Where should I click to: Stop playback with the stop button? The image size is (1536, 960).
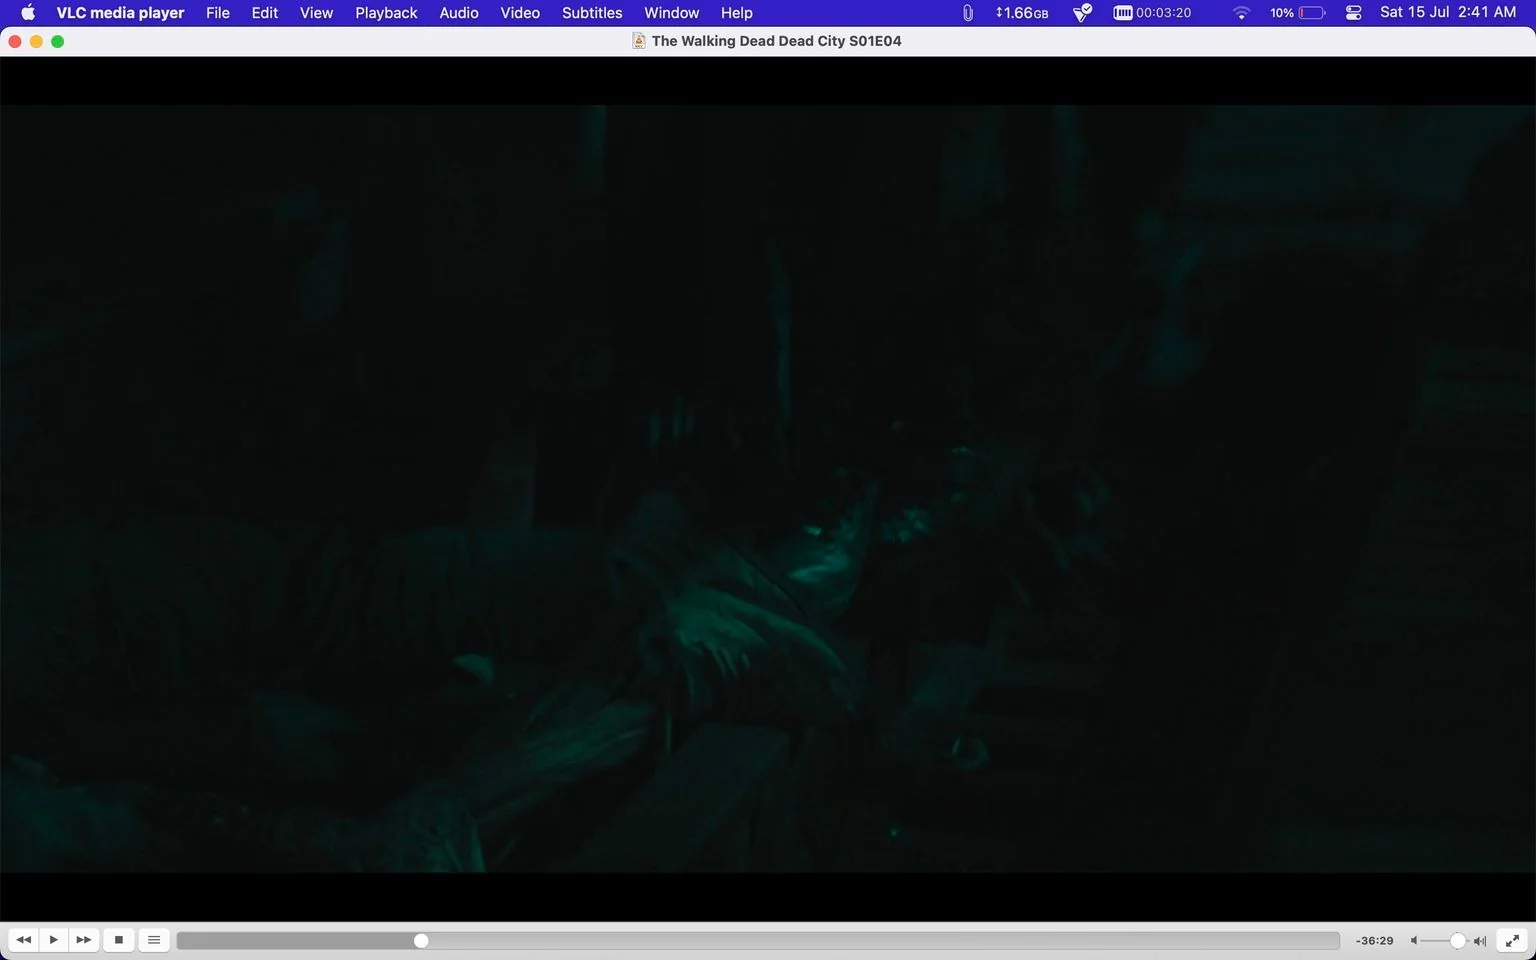point(119,940)
